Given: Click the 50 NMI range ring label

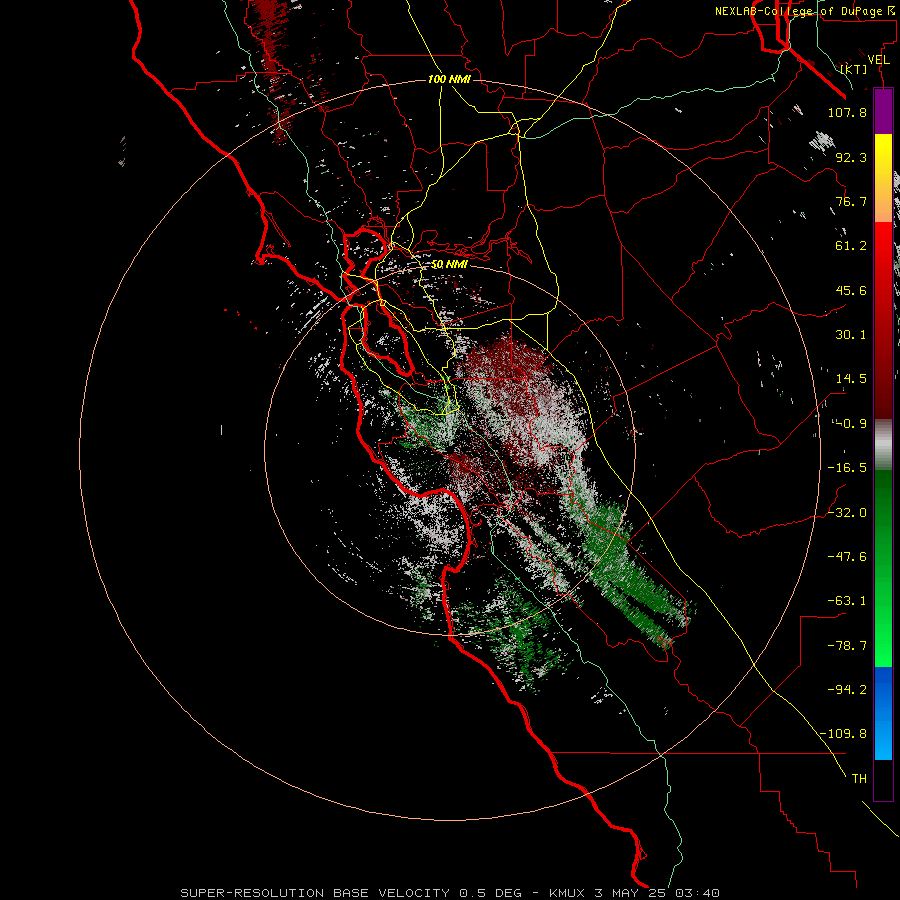Looking at the screenshot, I should 449,265.
